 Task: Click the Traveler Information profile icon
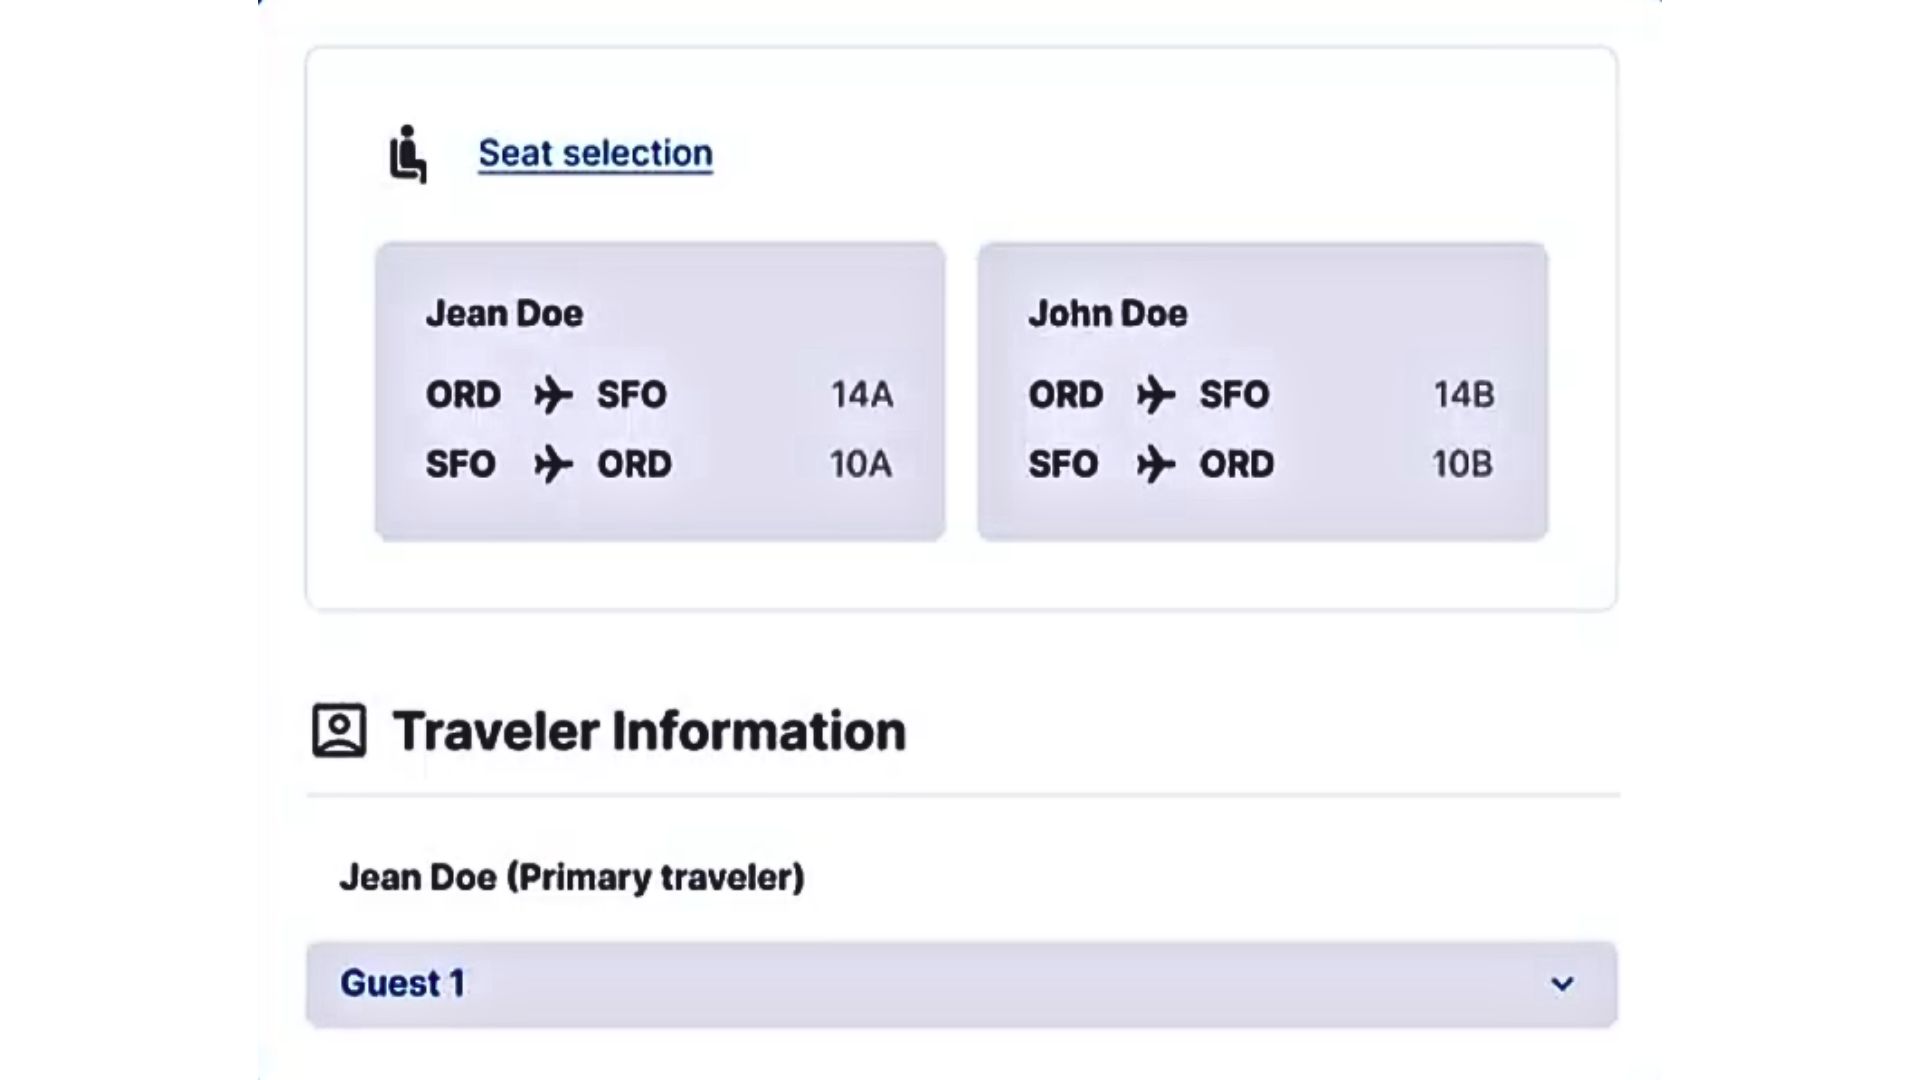pos(339,731)
